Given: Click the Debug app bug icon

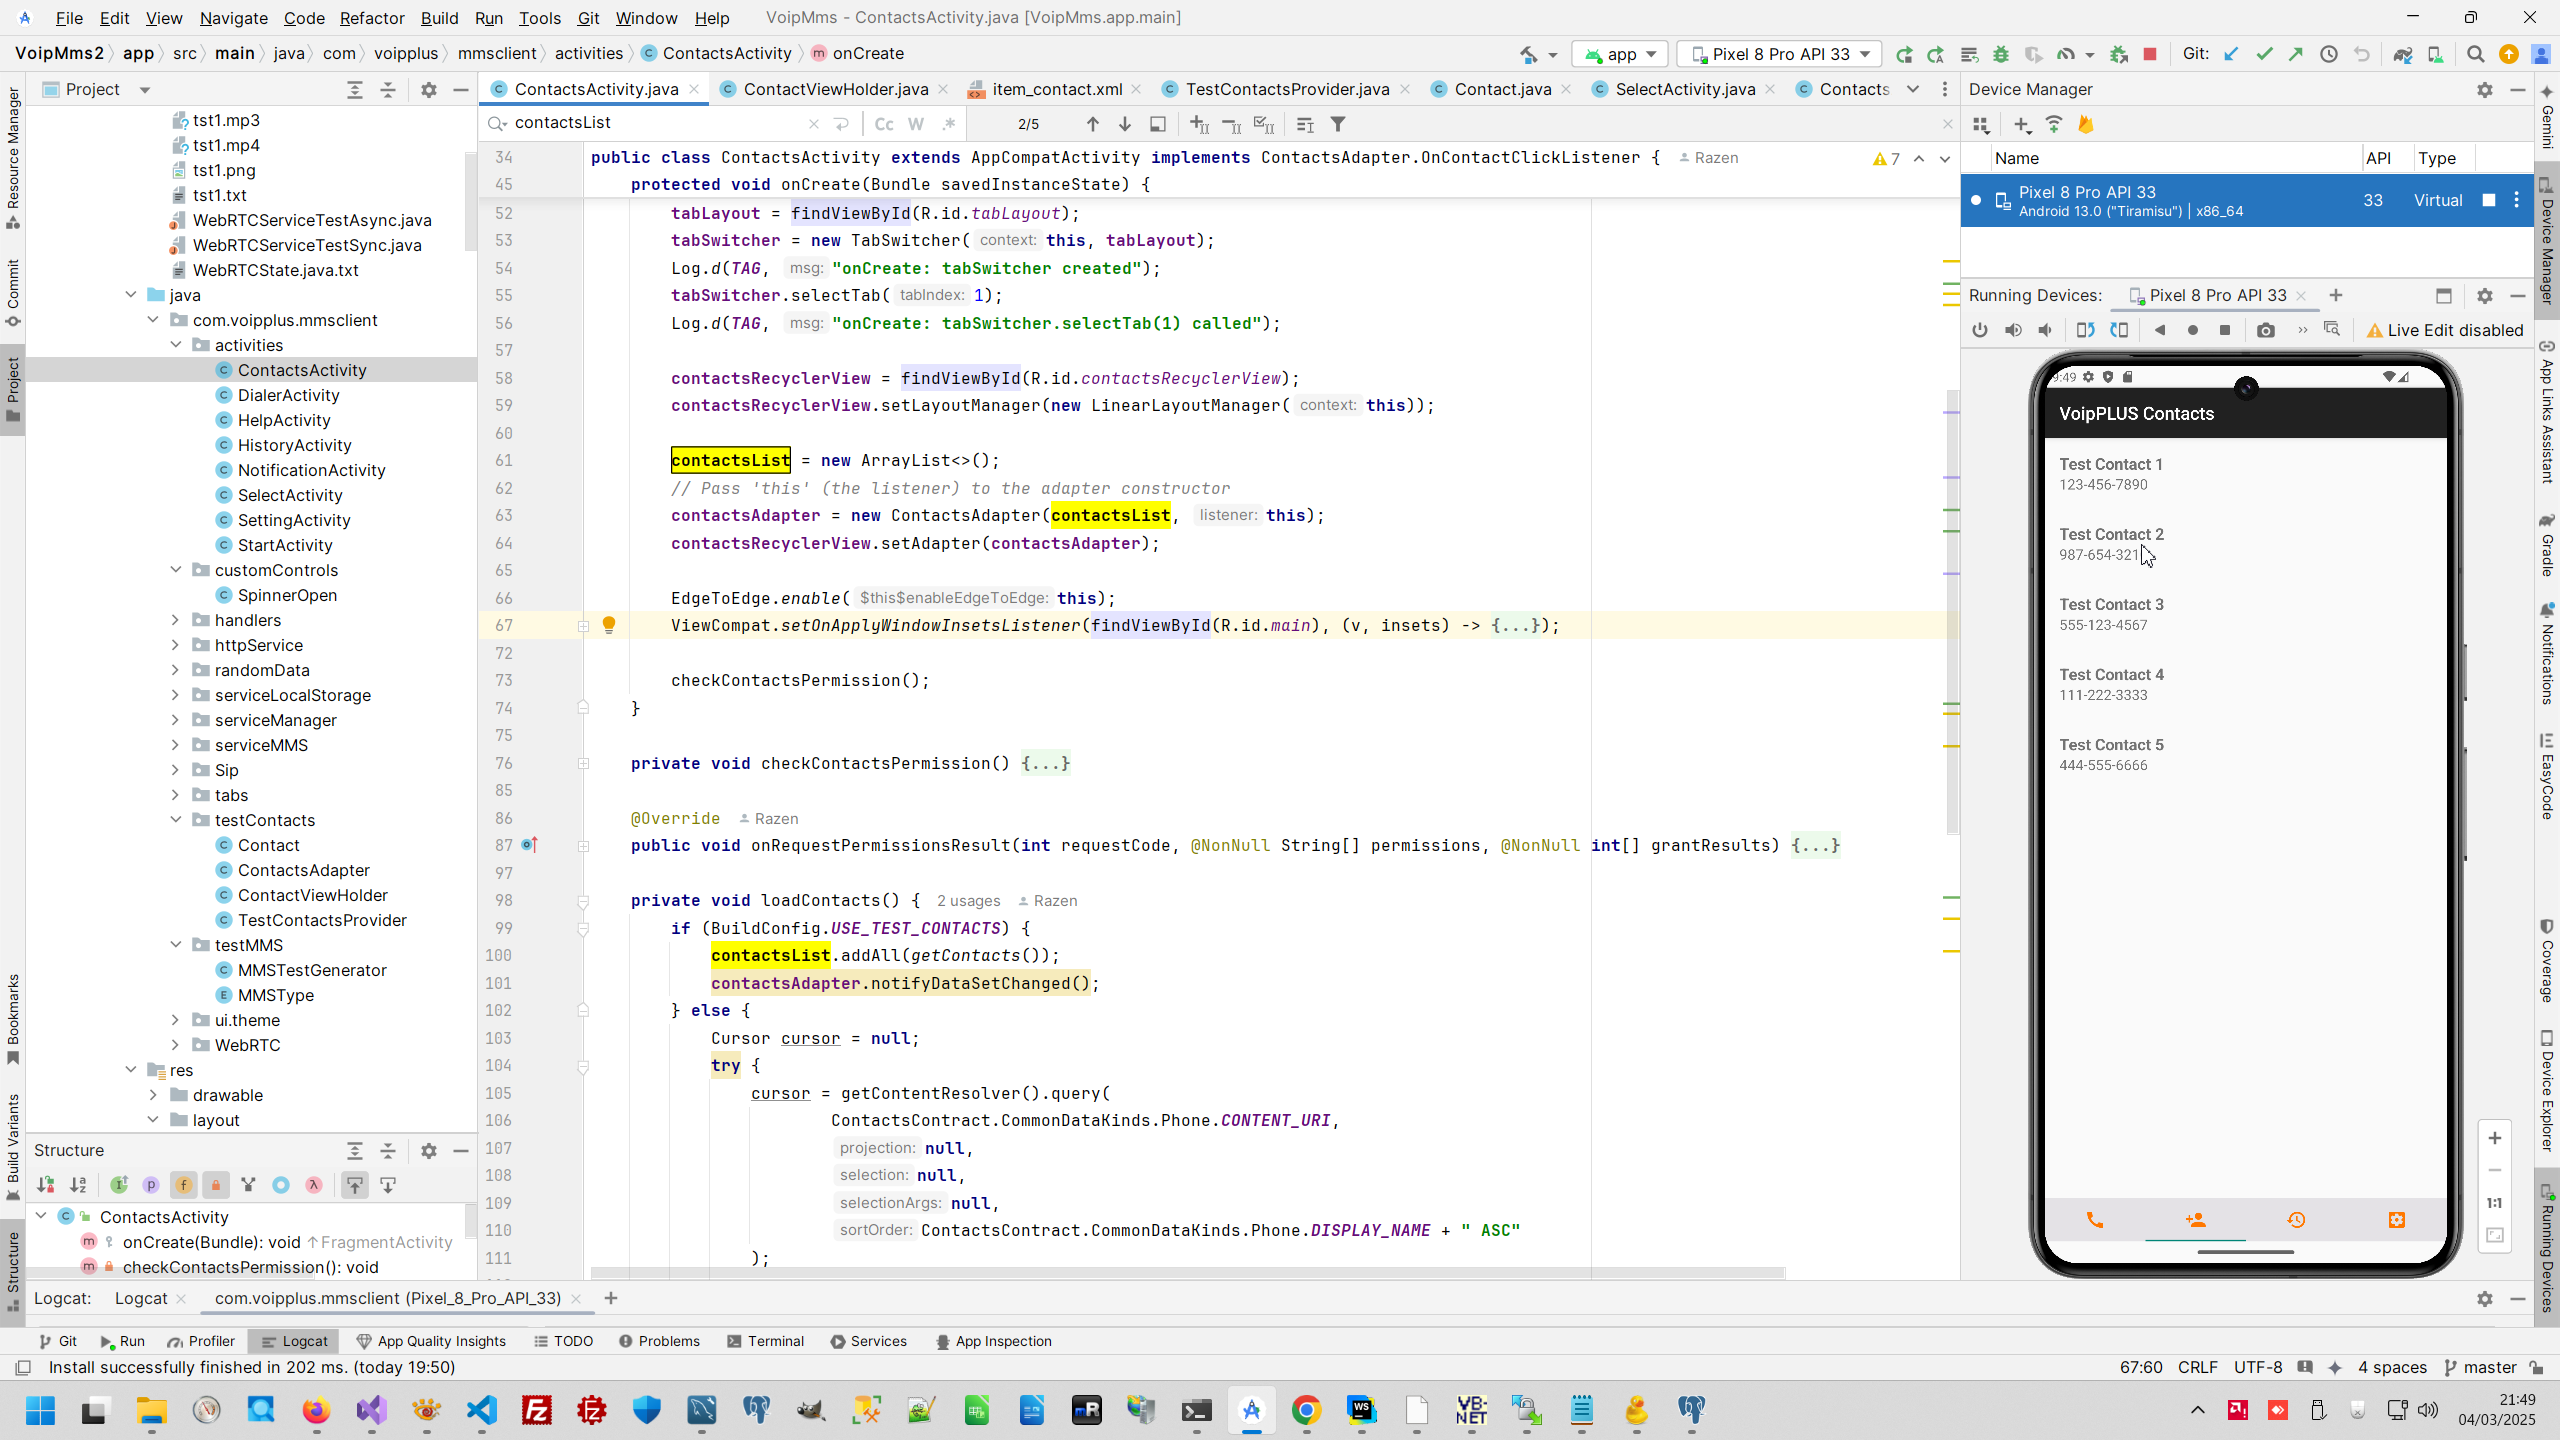Looking at the screenshot, I should coord(2001,54).
